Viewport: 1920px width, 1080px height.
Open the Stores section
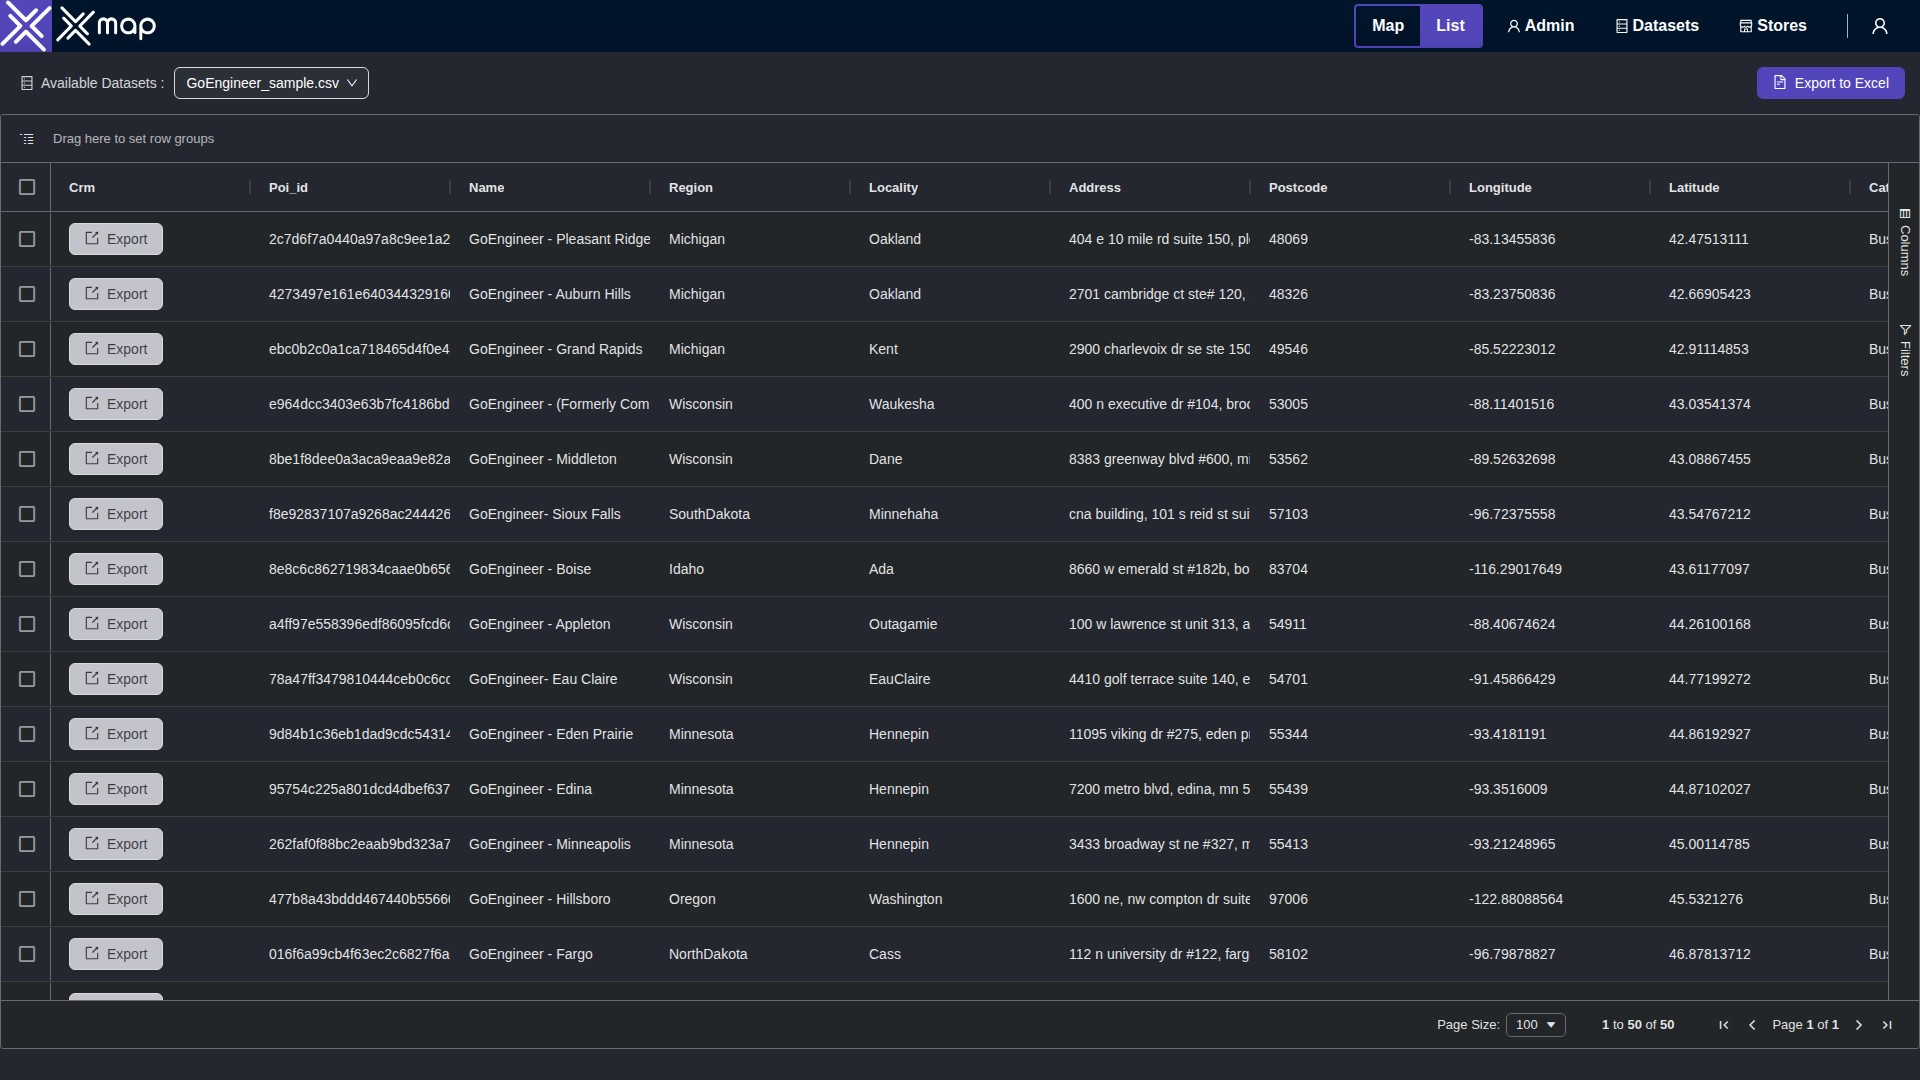click(1771, 25)
